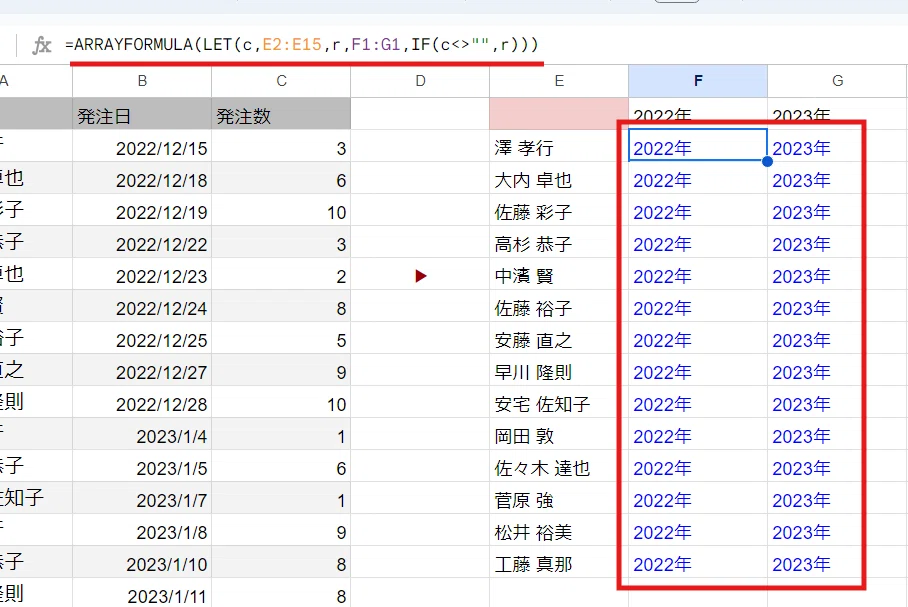
Task: Select the highlighted column F header
Action: (x=698, y=81)
